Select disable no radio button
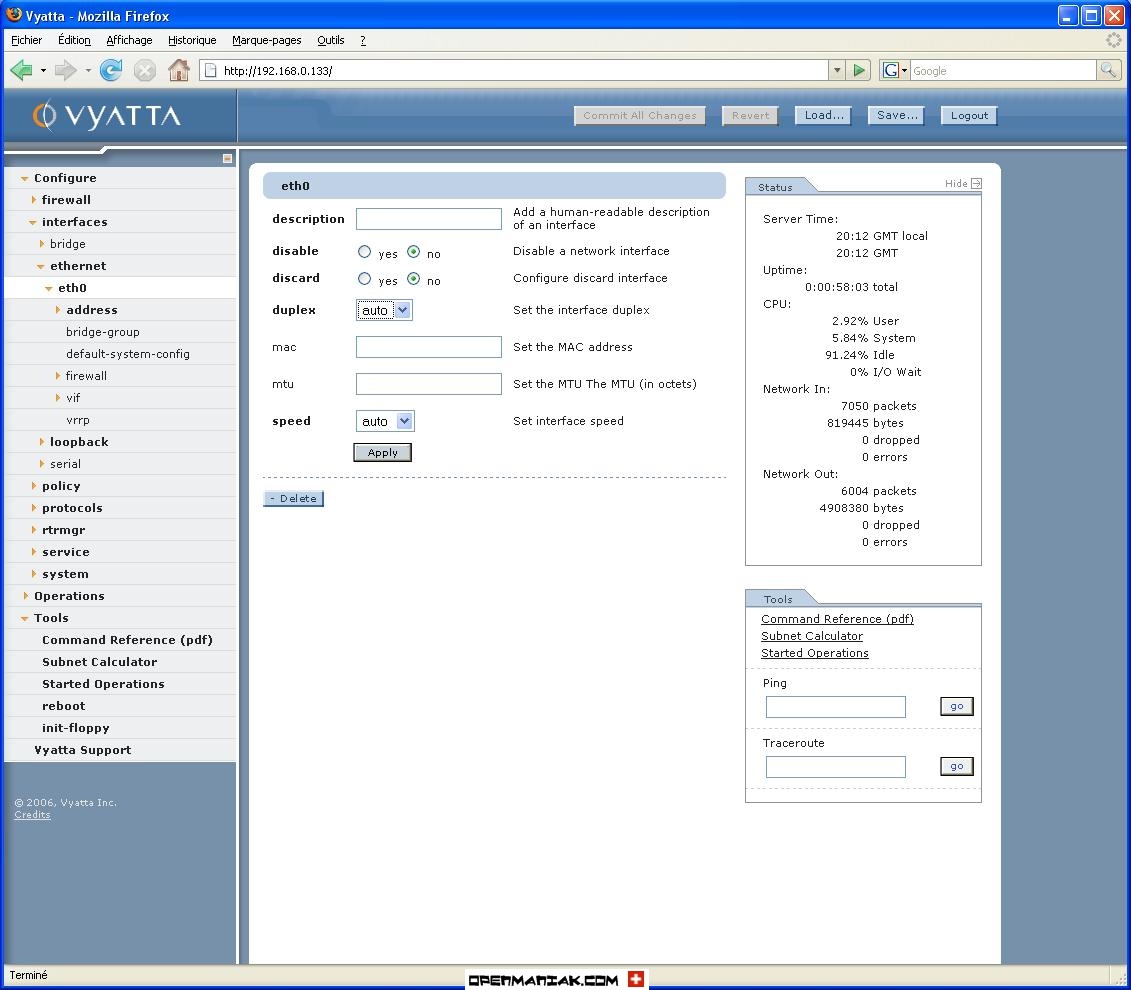 413,252
